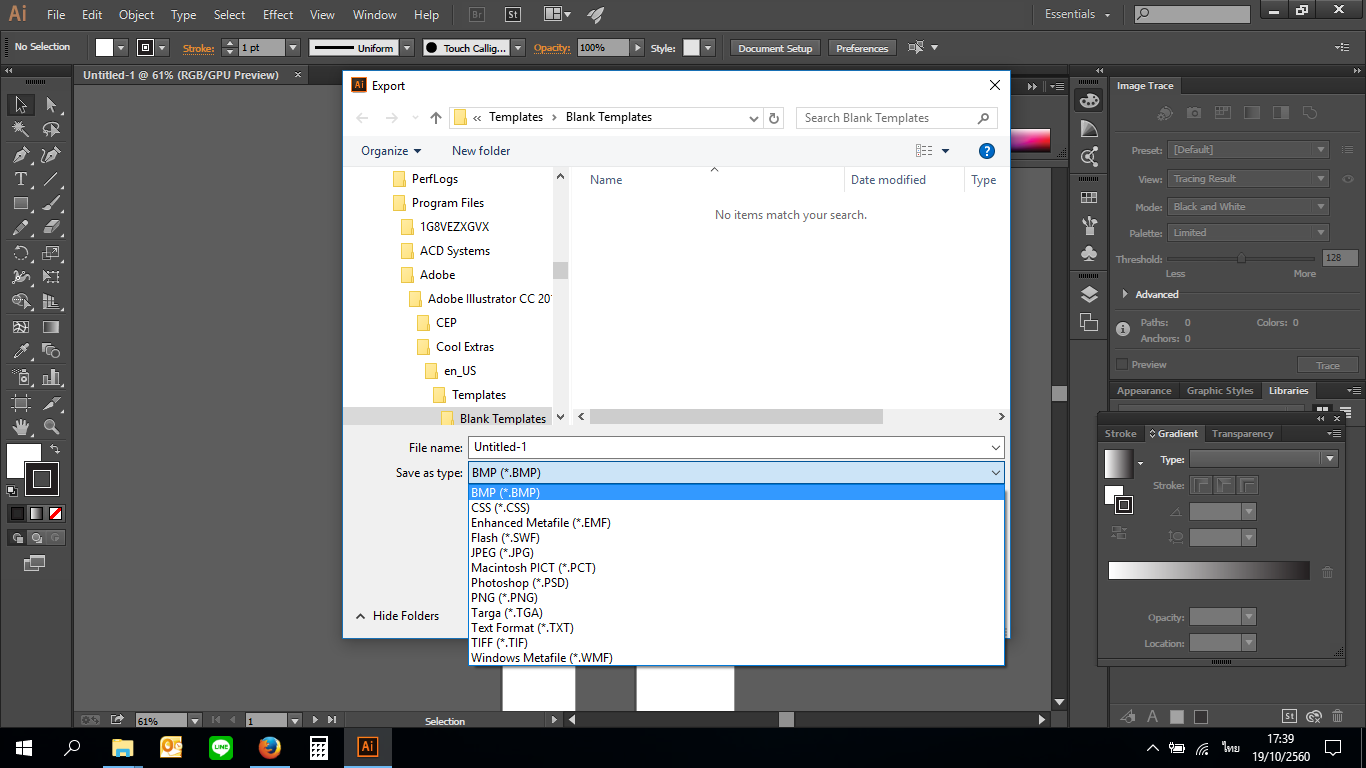Screen dimensions: 1366x768
Task: Open the Palette dropdown in Image Trace
Action: coord(1248,233)
